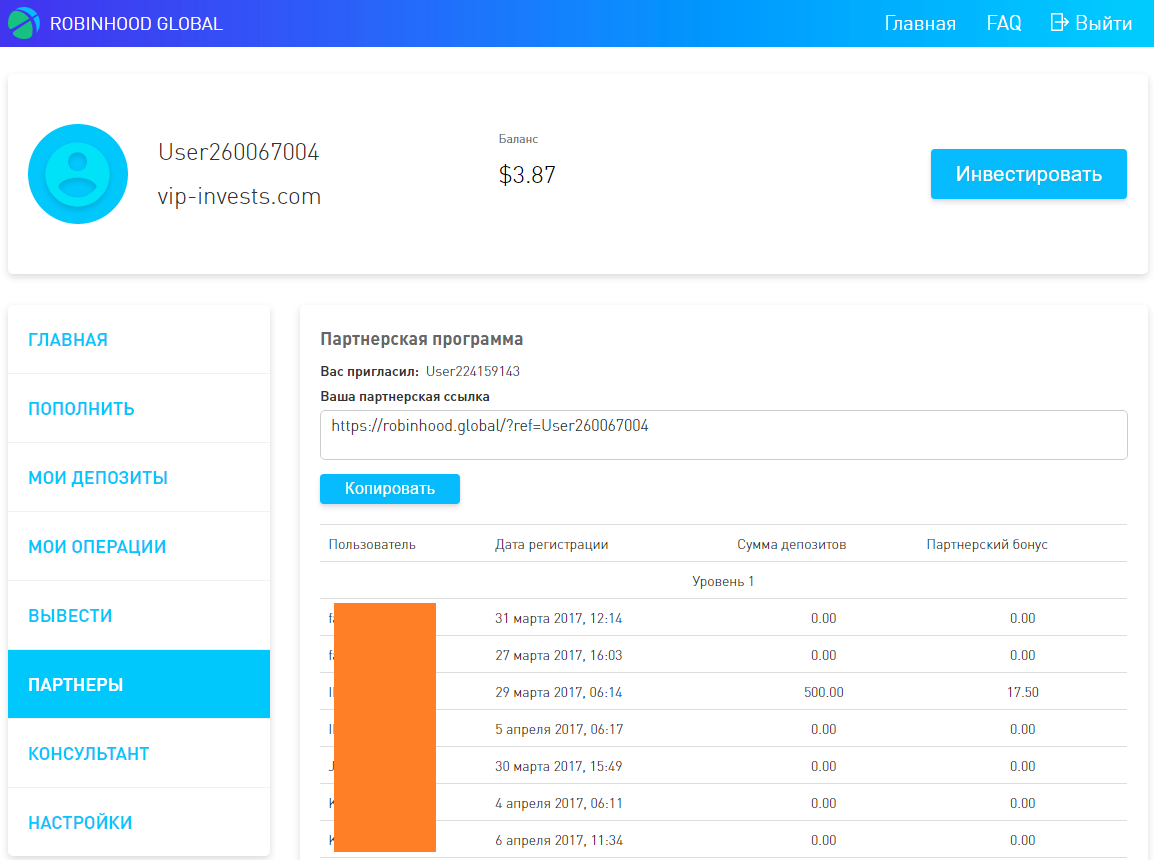Select Главная in the sidebar menu
1154x860 pixels.
(x=68, y=340)
